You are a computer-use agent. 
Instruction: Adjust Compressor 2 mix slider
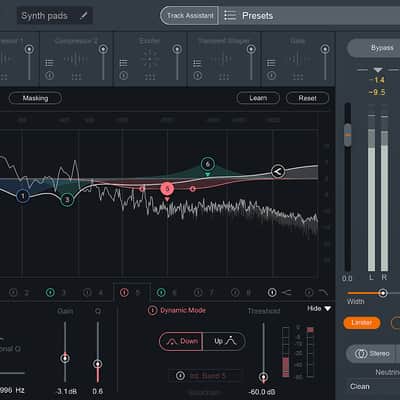click(103, 49)
